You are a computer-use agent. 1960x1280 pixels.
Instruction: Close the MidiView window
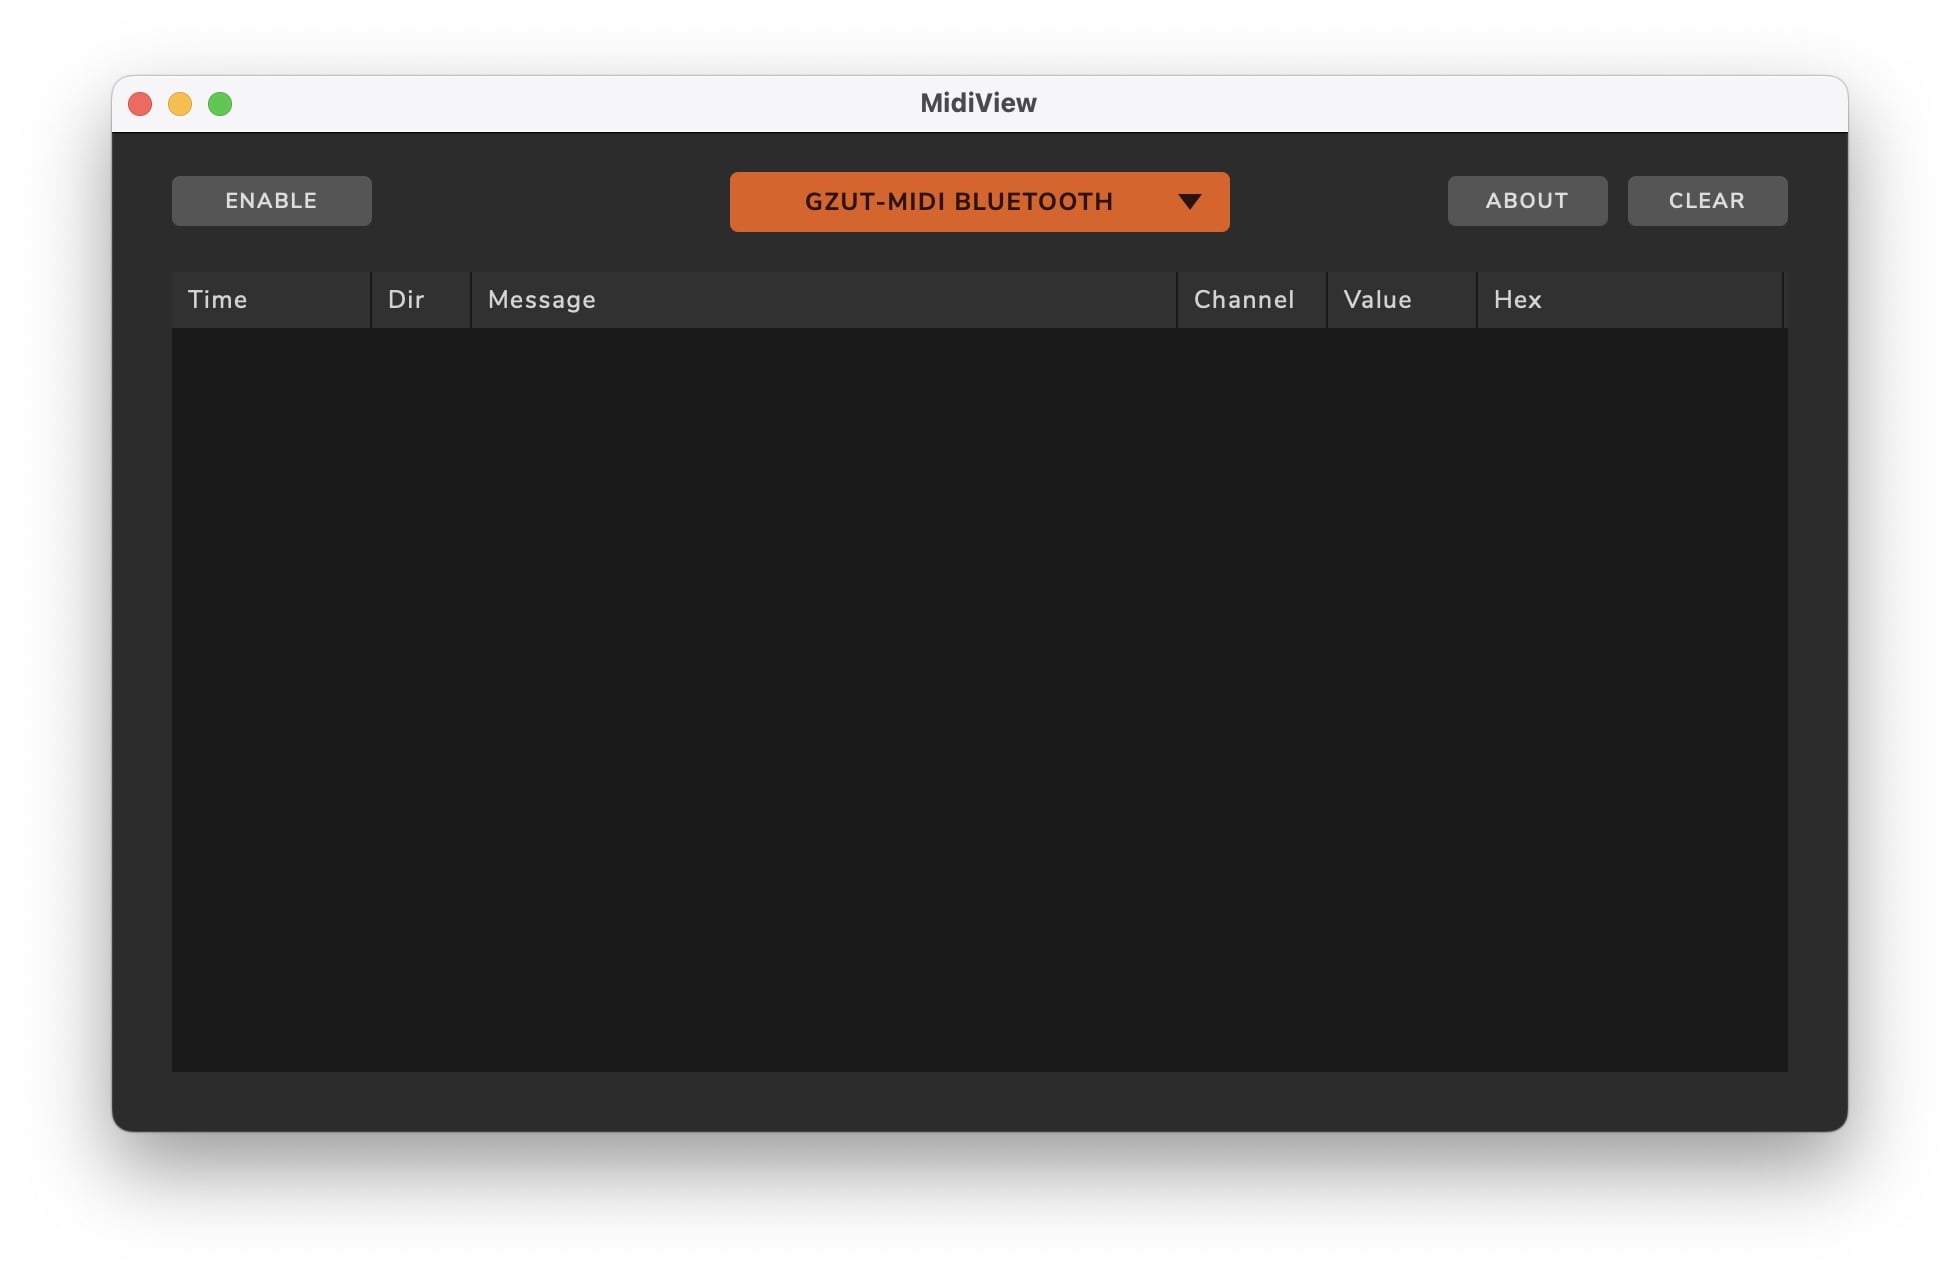tap(140, 104)
